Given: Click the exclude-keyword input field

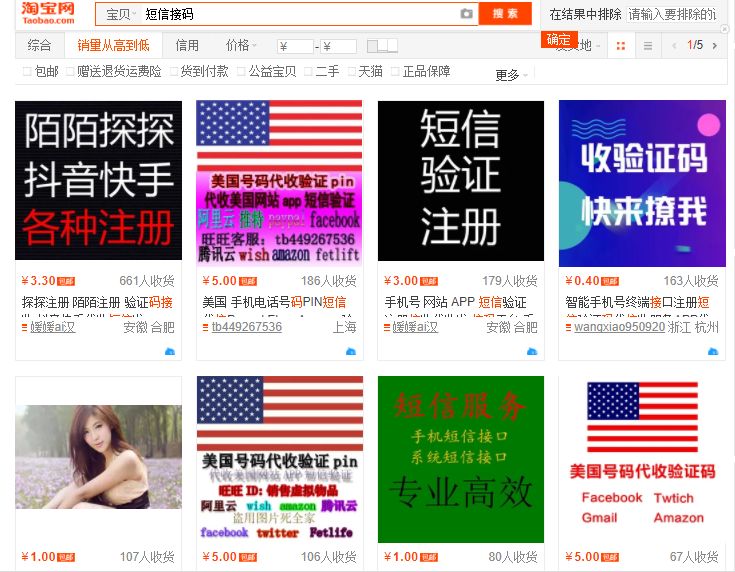Looking at the screenshot, I should (672, 14).
